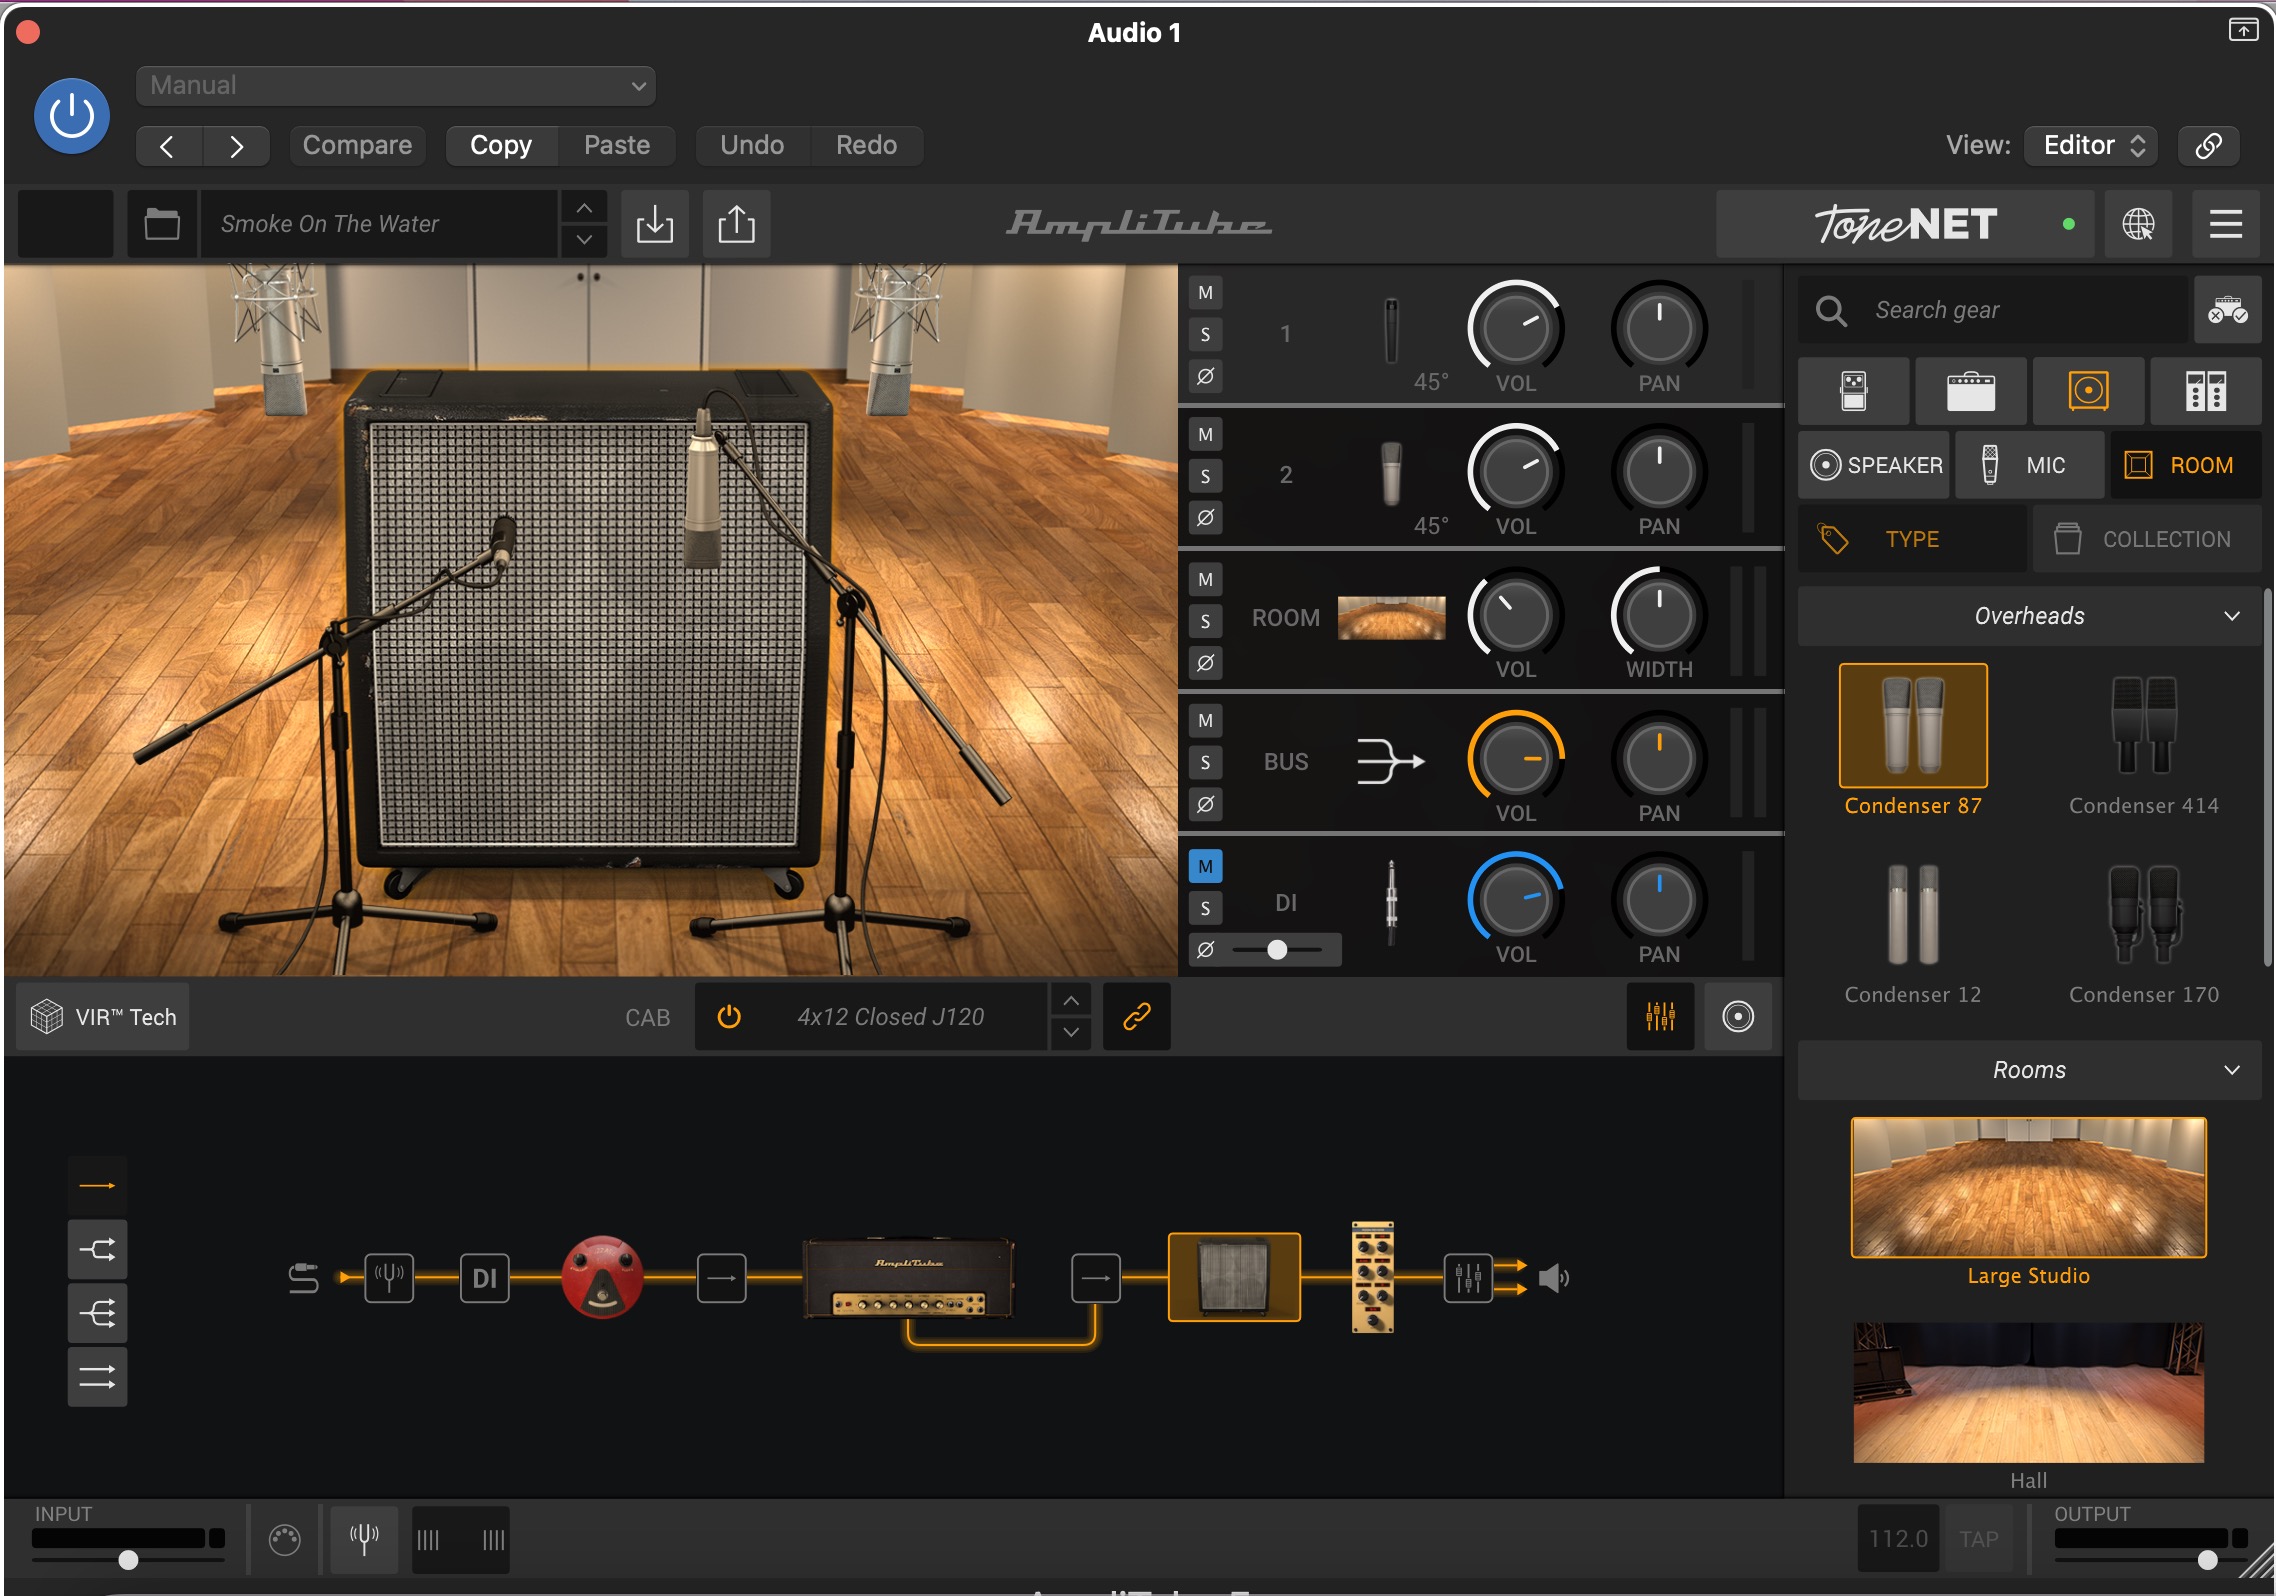Select the Hall room thumbnail
This screenshot has height=1596, width=2276.
[x=2028, y=1392]
